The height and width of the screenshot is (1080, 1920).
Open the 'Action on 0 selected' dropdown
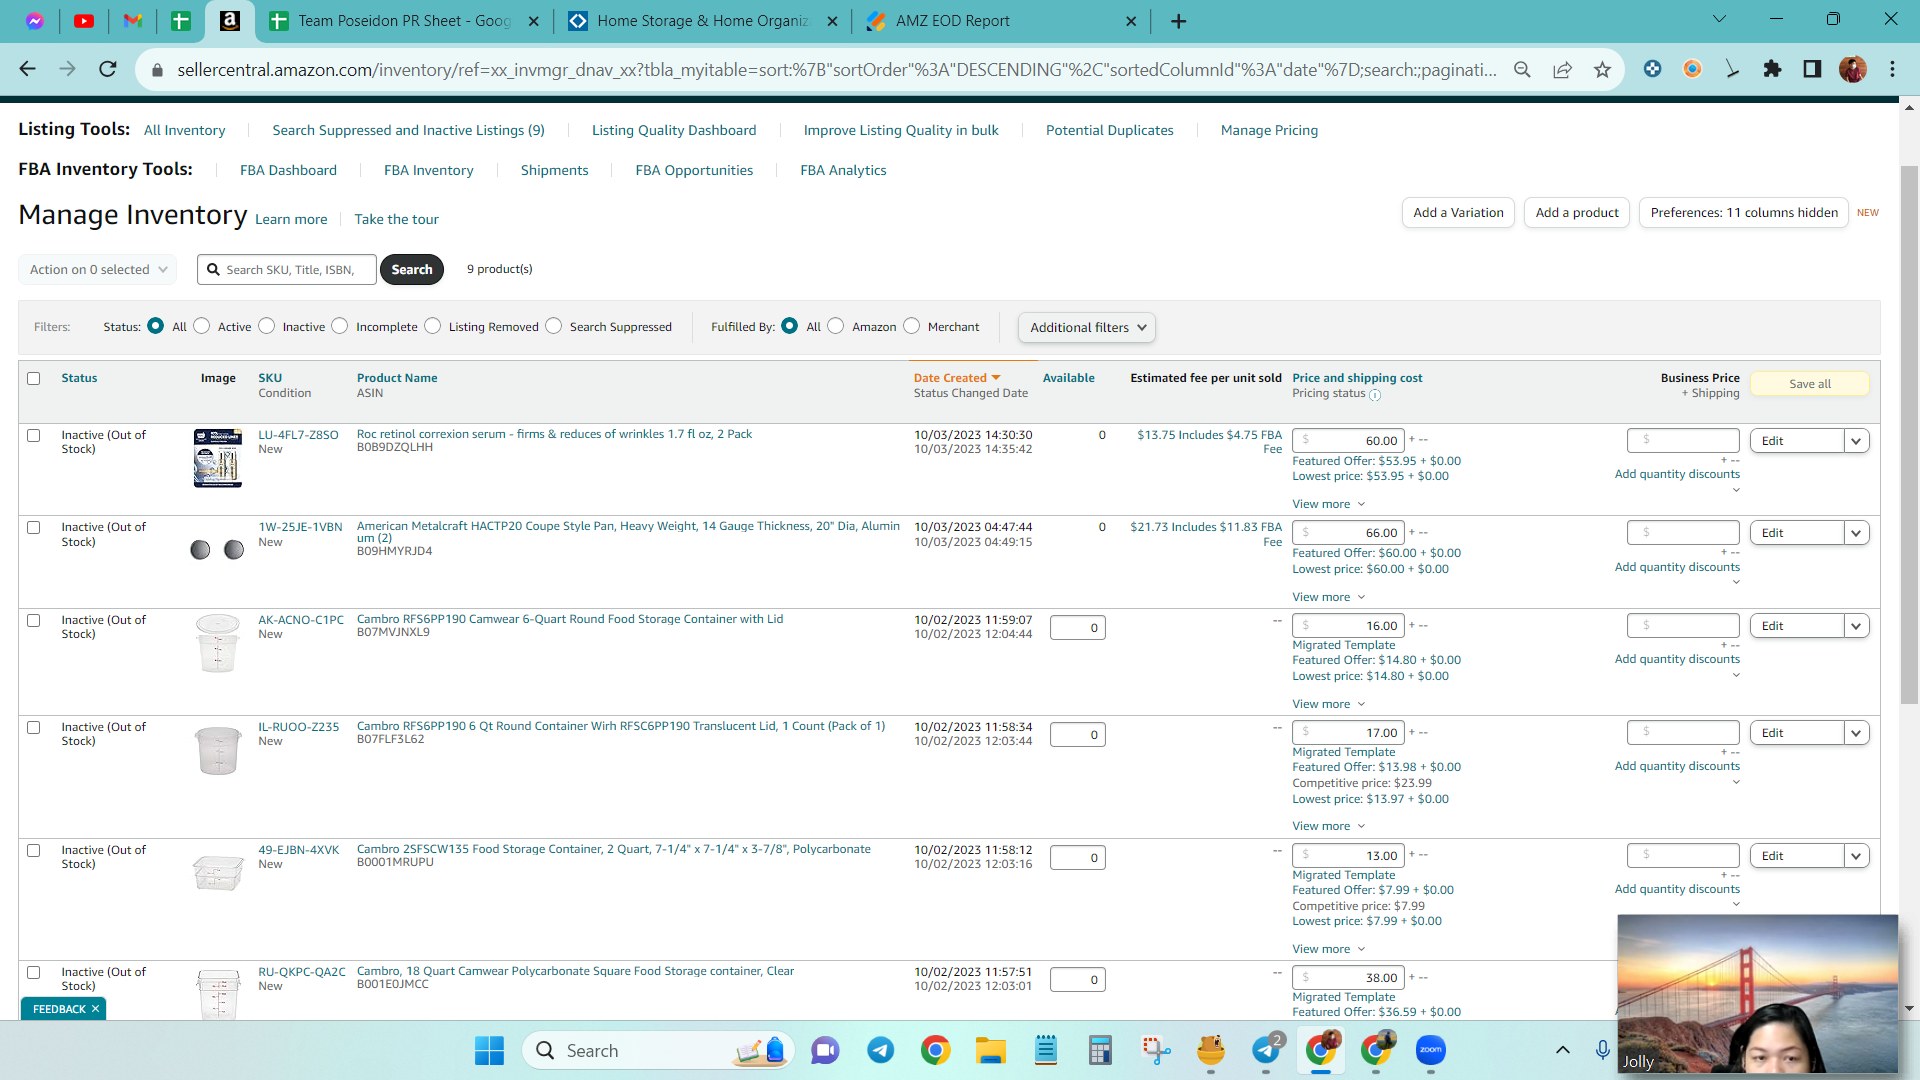click(x=98, y=270)
